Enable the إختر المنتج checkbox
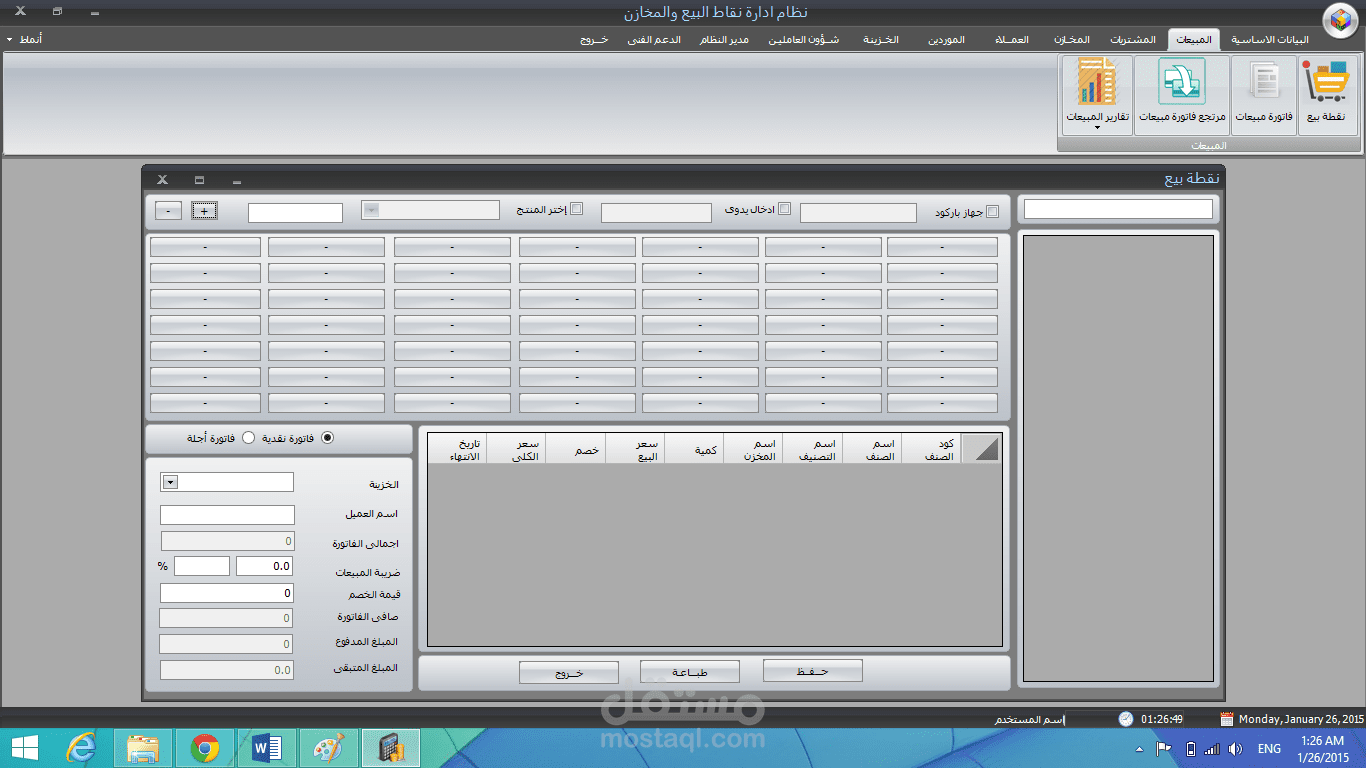This screenshot has height=768, width=1366. pyautogui.click(x=576, y=210)
